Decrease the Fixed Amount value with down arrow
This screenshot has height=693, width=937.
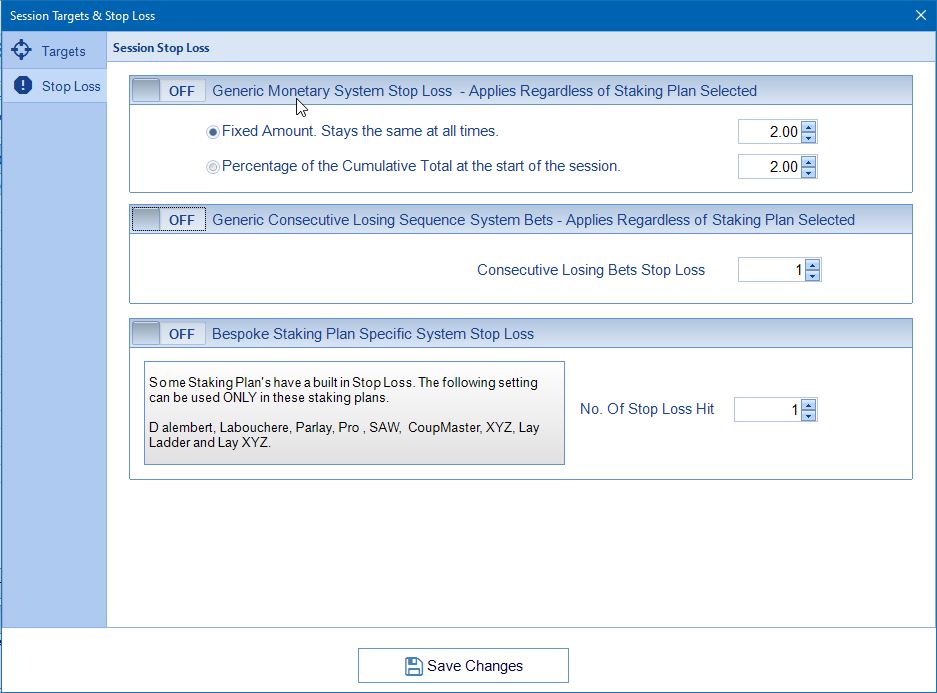(809, 137)
